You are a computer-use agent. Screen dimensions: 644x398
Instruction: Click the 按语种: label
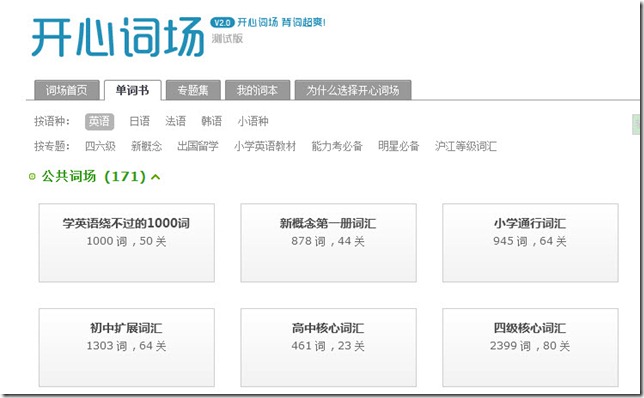click(x=52, y=121)
